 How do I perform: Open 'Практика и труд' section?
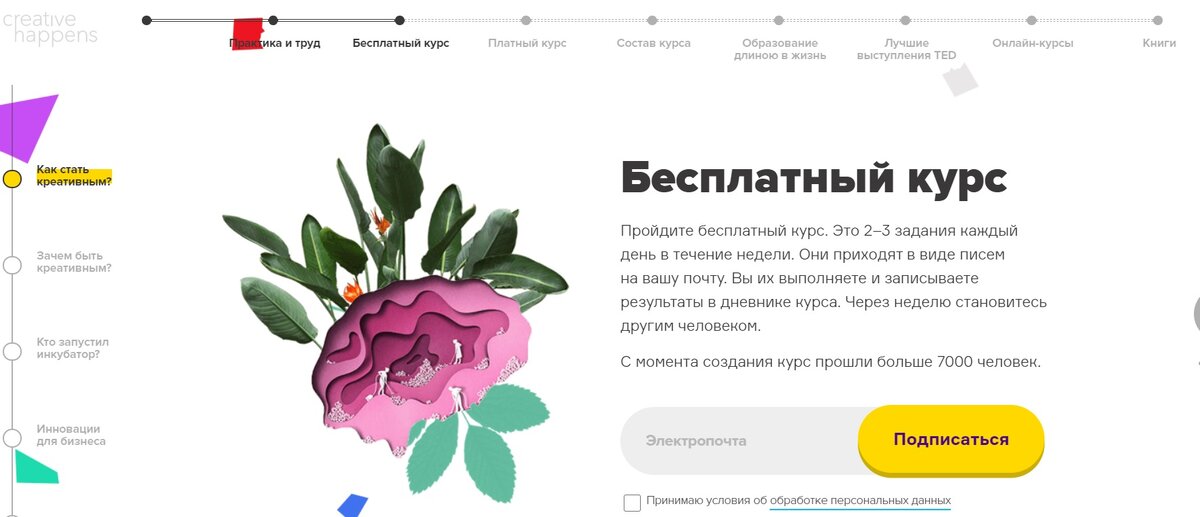(x=275, y=43)
